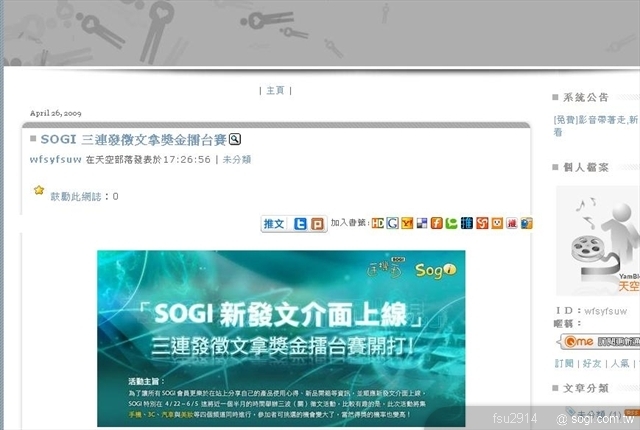Add bookmark using the last blue-yellow bookmark icon
Viewport: 640px width, 430px height.
pyautogui.click(x=526, y=223)
